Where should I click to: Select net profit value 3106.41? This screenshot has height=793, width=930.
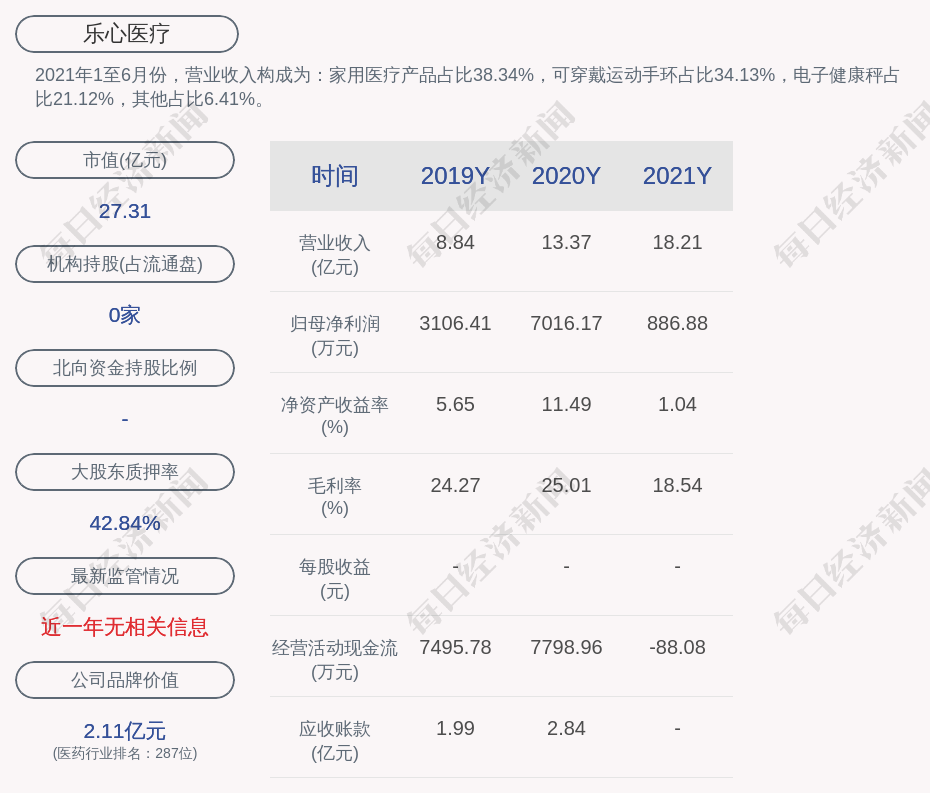tap(455, 323)
